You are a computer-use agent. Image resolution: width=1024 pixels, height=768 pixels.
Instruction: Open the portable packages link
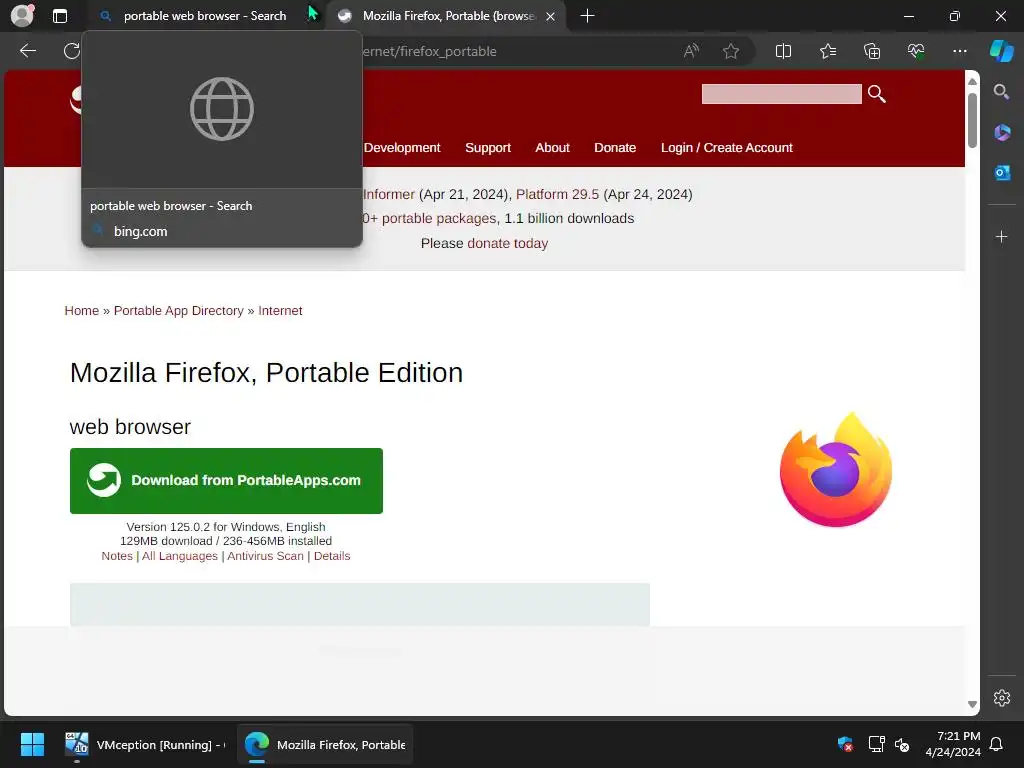pyautogui.click(x=439, y=218)
